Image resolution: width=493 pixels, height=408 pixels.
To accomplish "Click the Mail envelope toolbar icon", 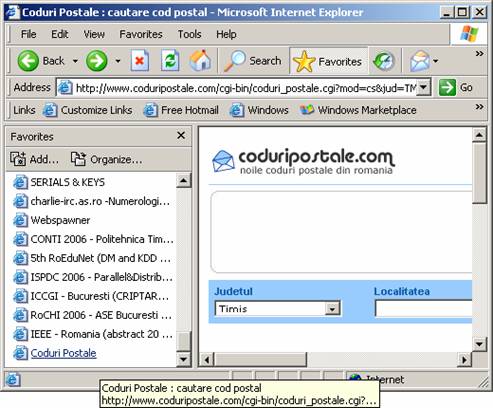I will coord(420,61).
